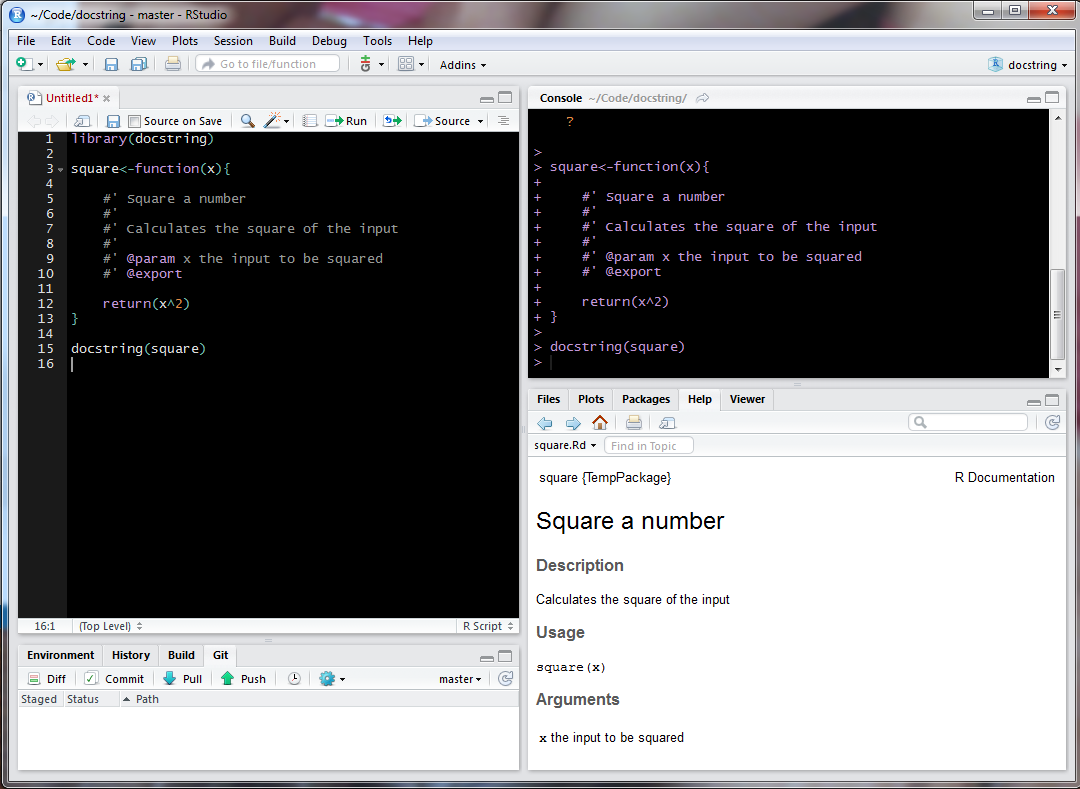
Task: Toggle Source on Save checkbox
Action: click(x=135, y=121)
